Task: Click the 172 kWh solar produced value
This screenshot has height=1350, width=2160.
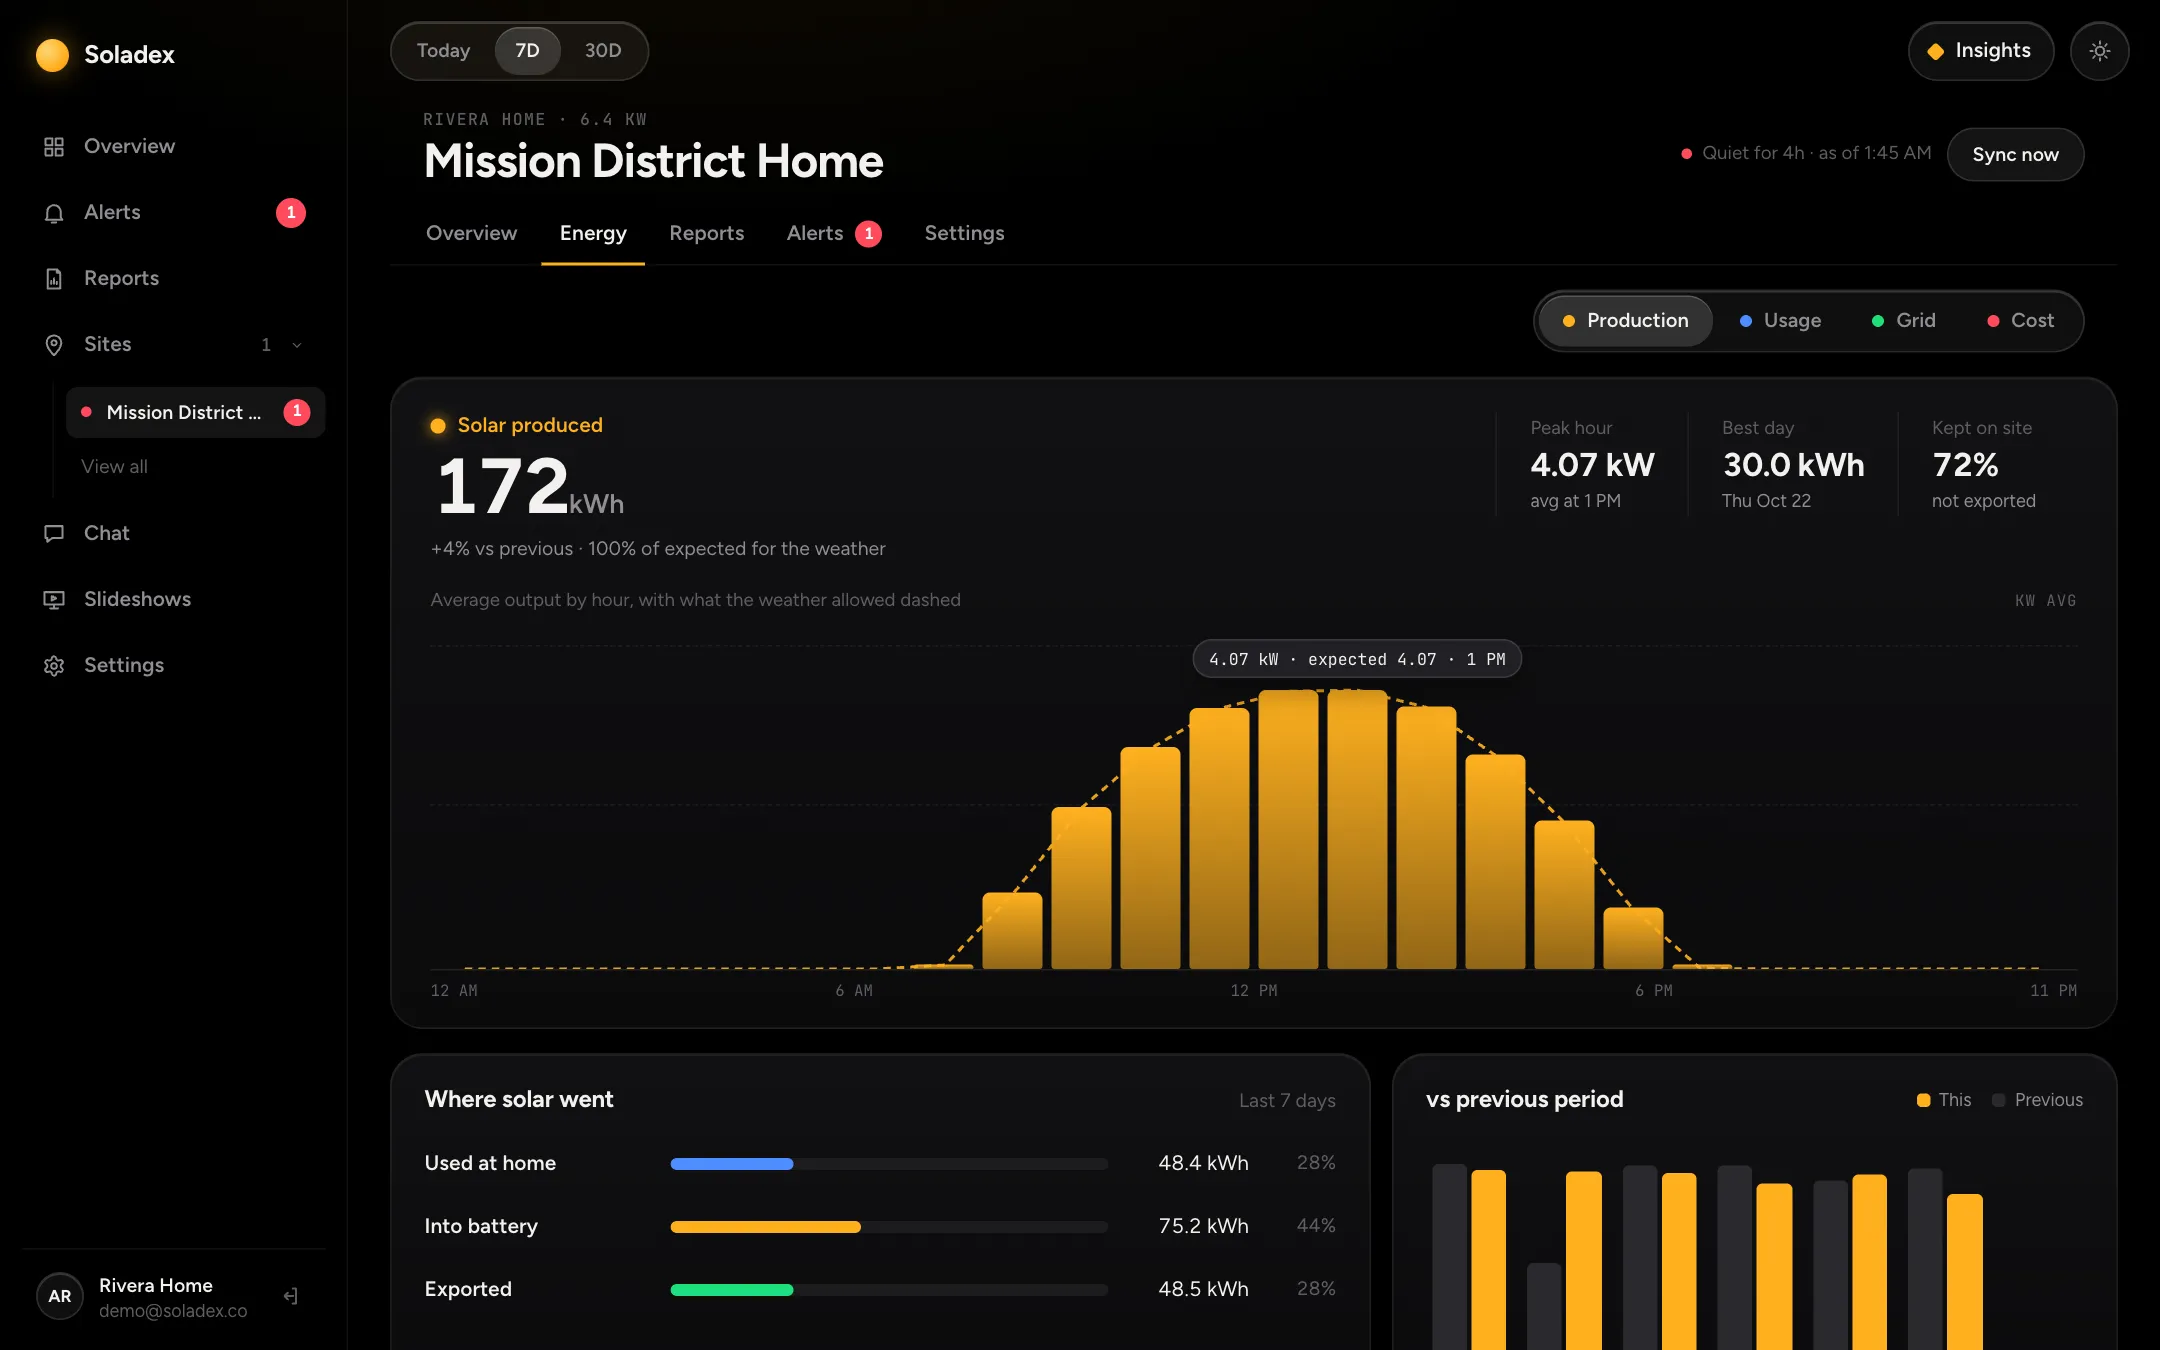Action: 530,487
